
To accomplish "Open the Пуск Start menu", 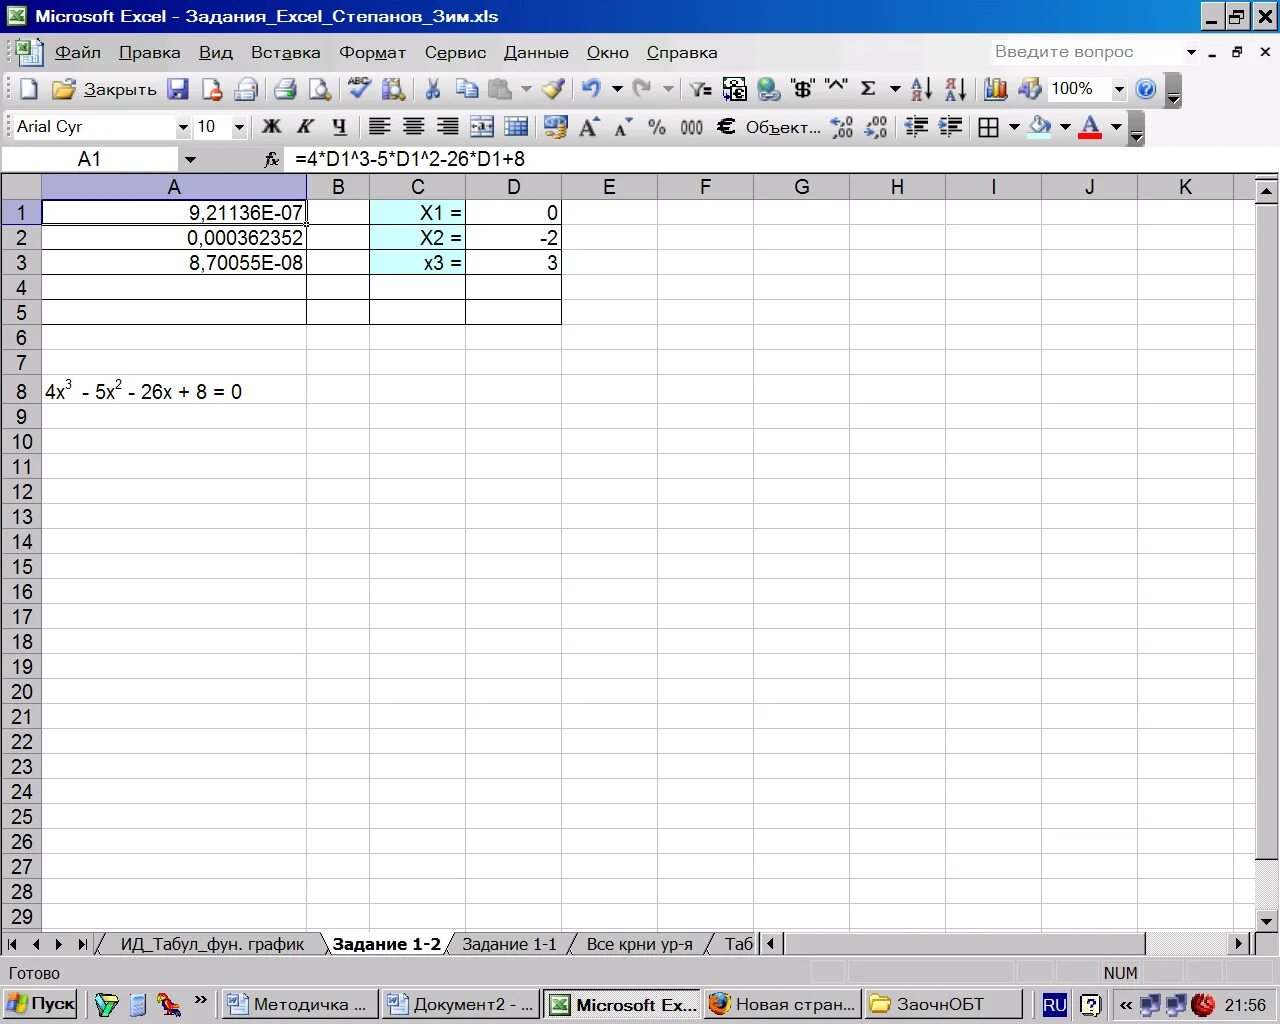I will pos(41,1004).
